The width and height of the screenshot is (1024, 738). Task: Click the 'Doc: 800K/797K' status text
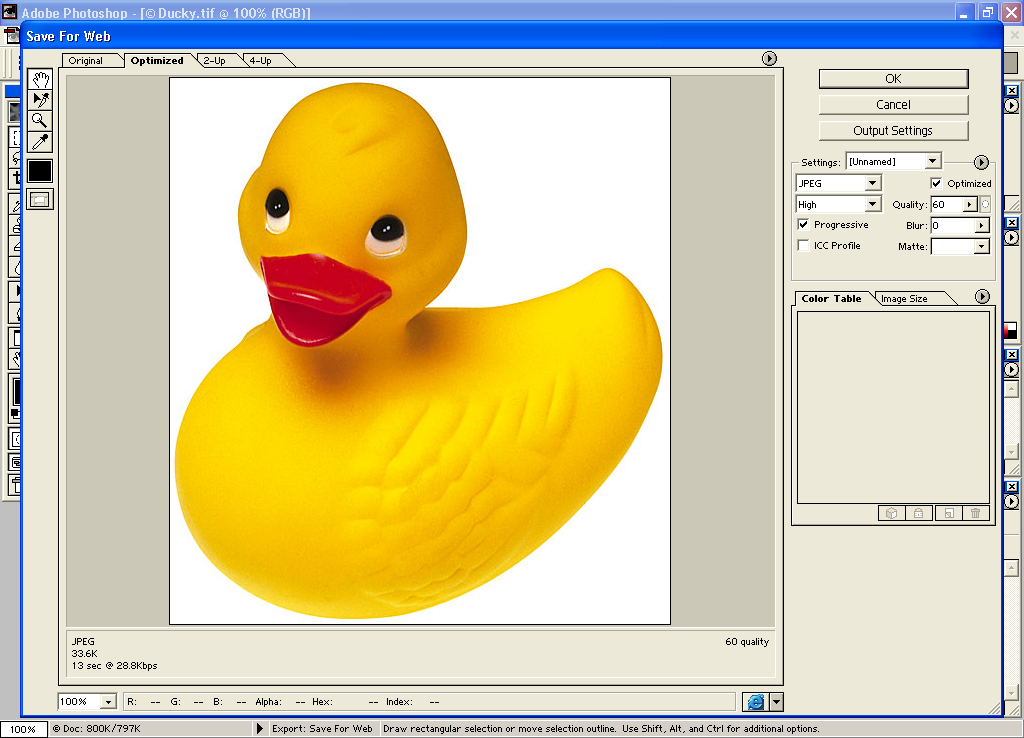click(101, 728)
